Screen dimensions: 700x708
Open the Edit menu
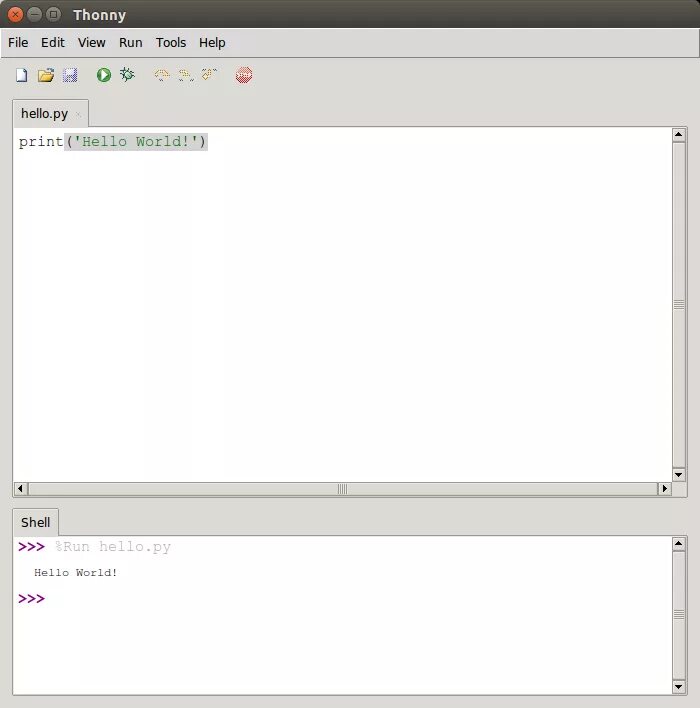point(53,42)
